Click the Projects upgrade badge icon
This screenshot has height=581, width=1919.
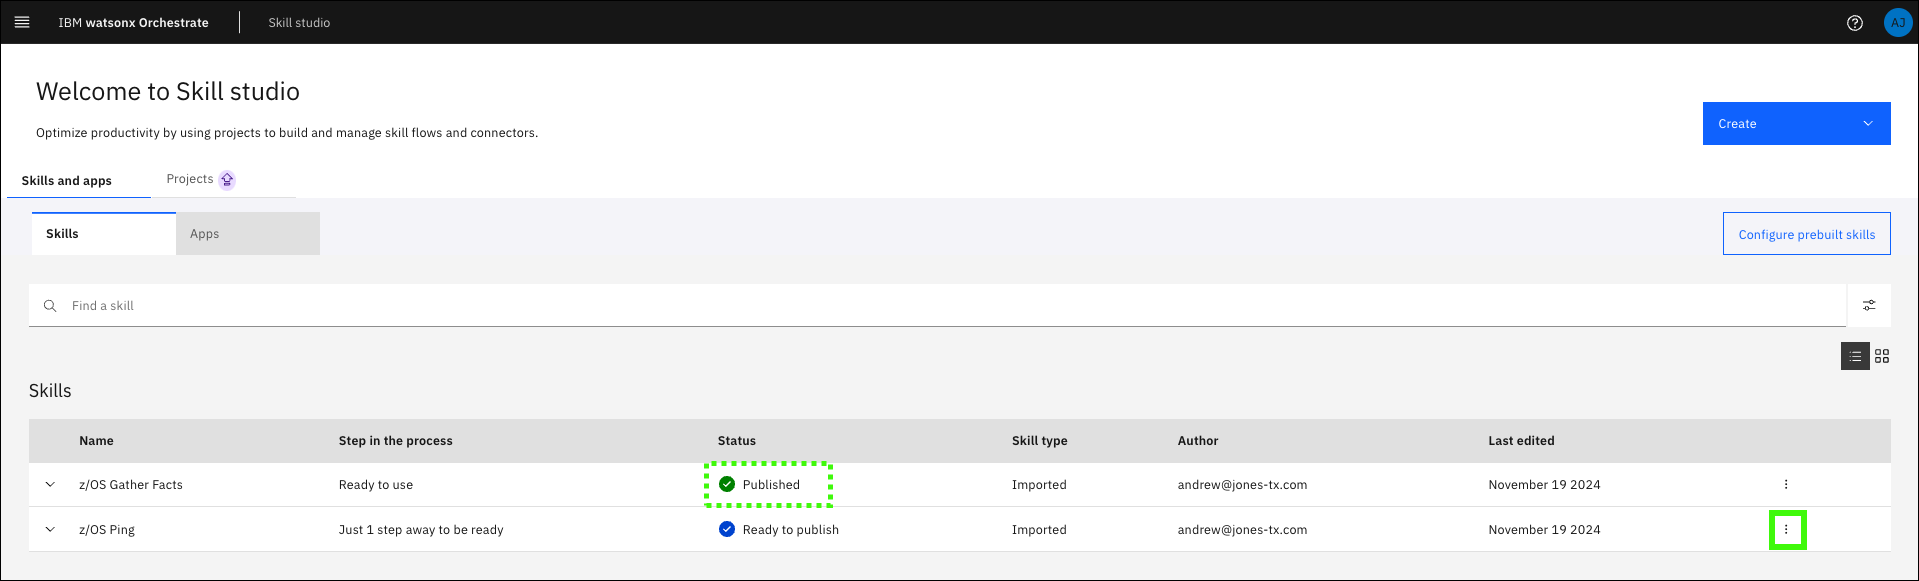227,180
